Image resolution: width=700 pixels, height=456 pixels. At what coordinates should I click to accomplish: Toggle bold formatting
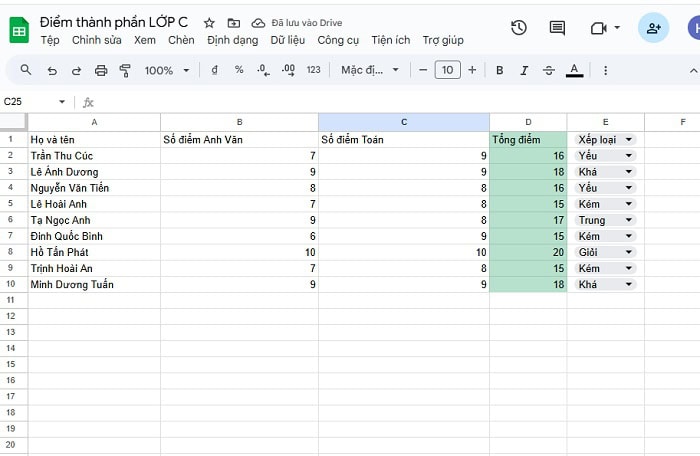499,70
